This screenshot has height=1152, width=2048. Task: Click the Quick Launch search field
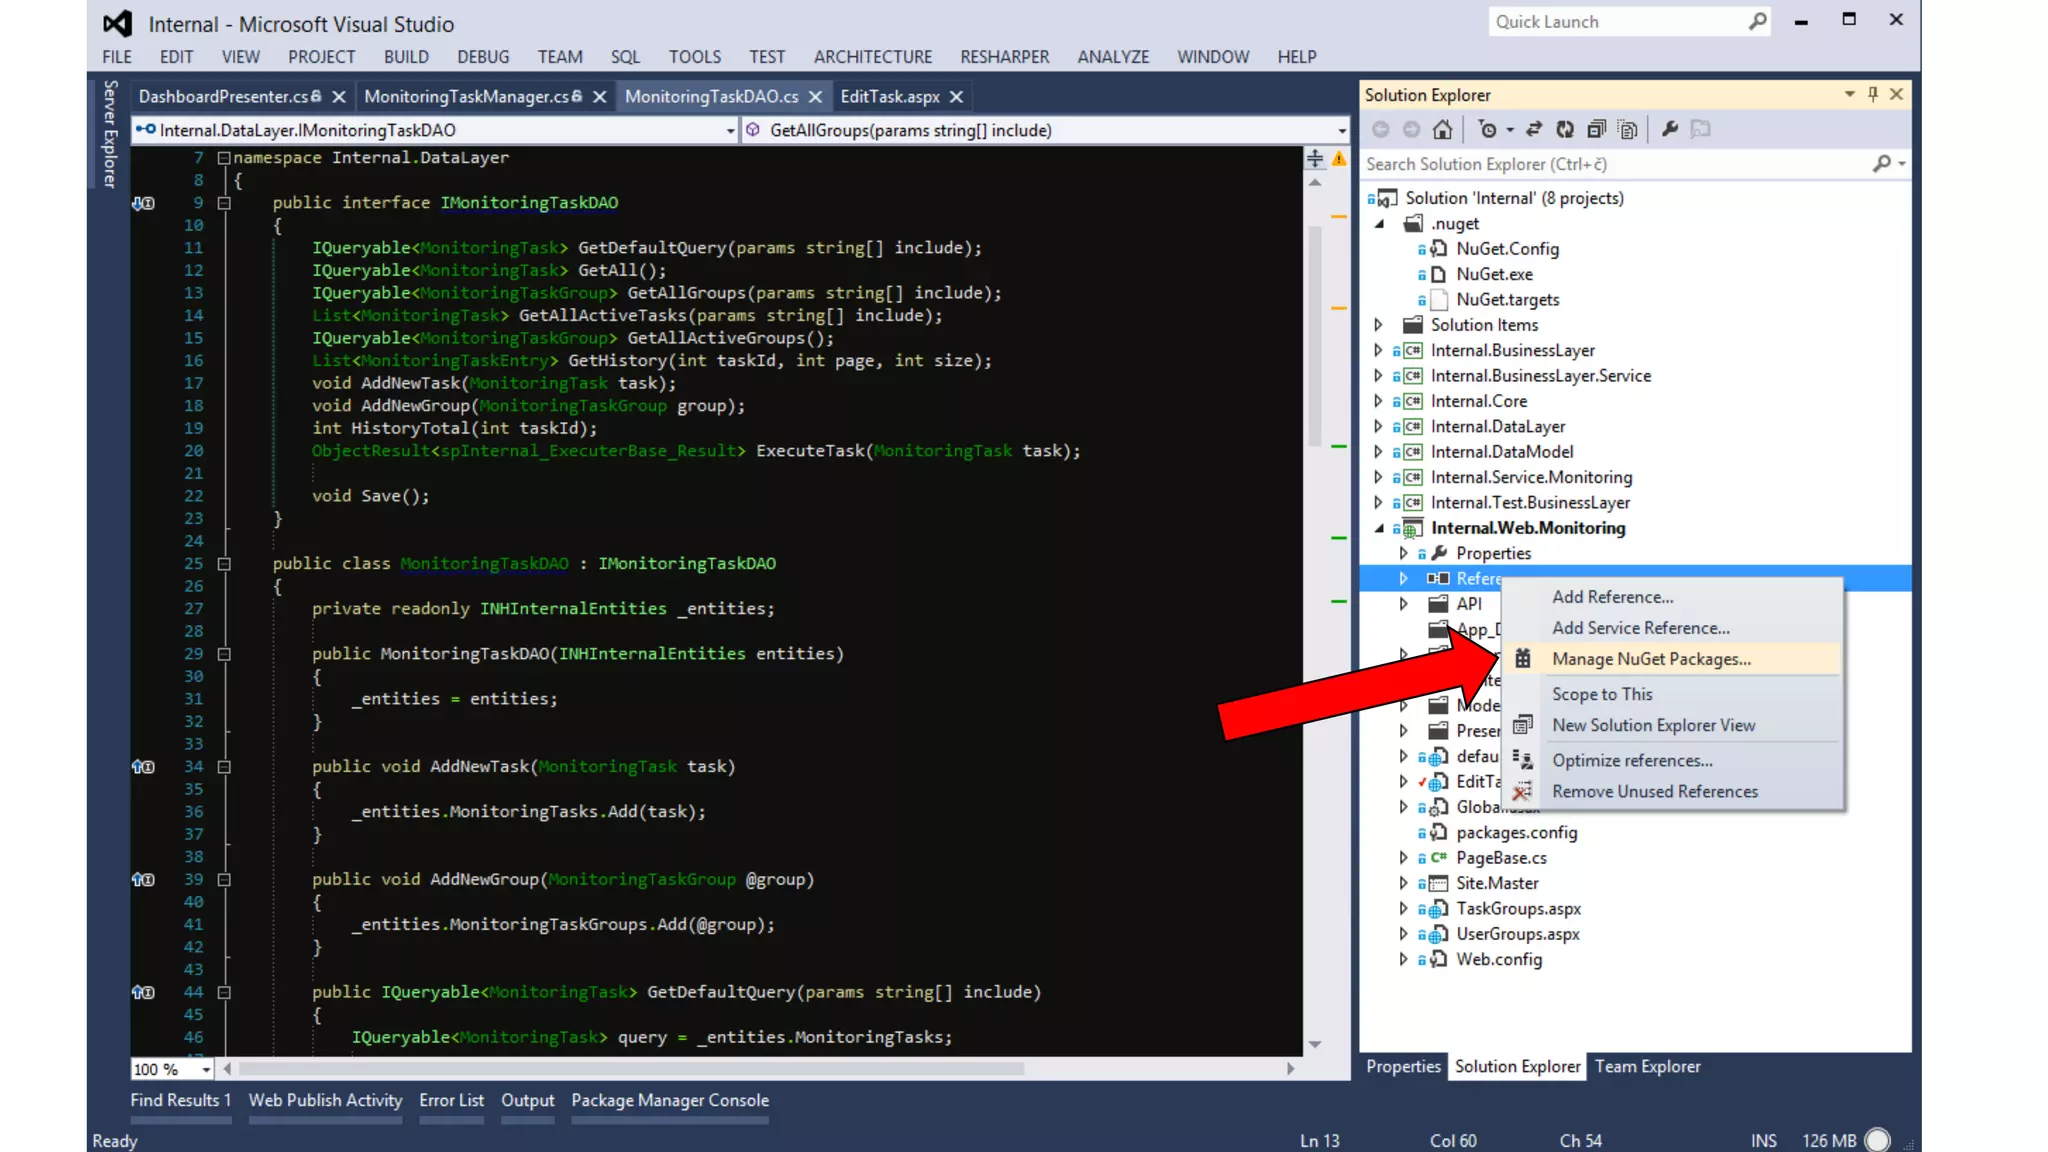click(x=1618, y=21)
